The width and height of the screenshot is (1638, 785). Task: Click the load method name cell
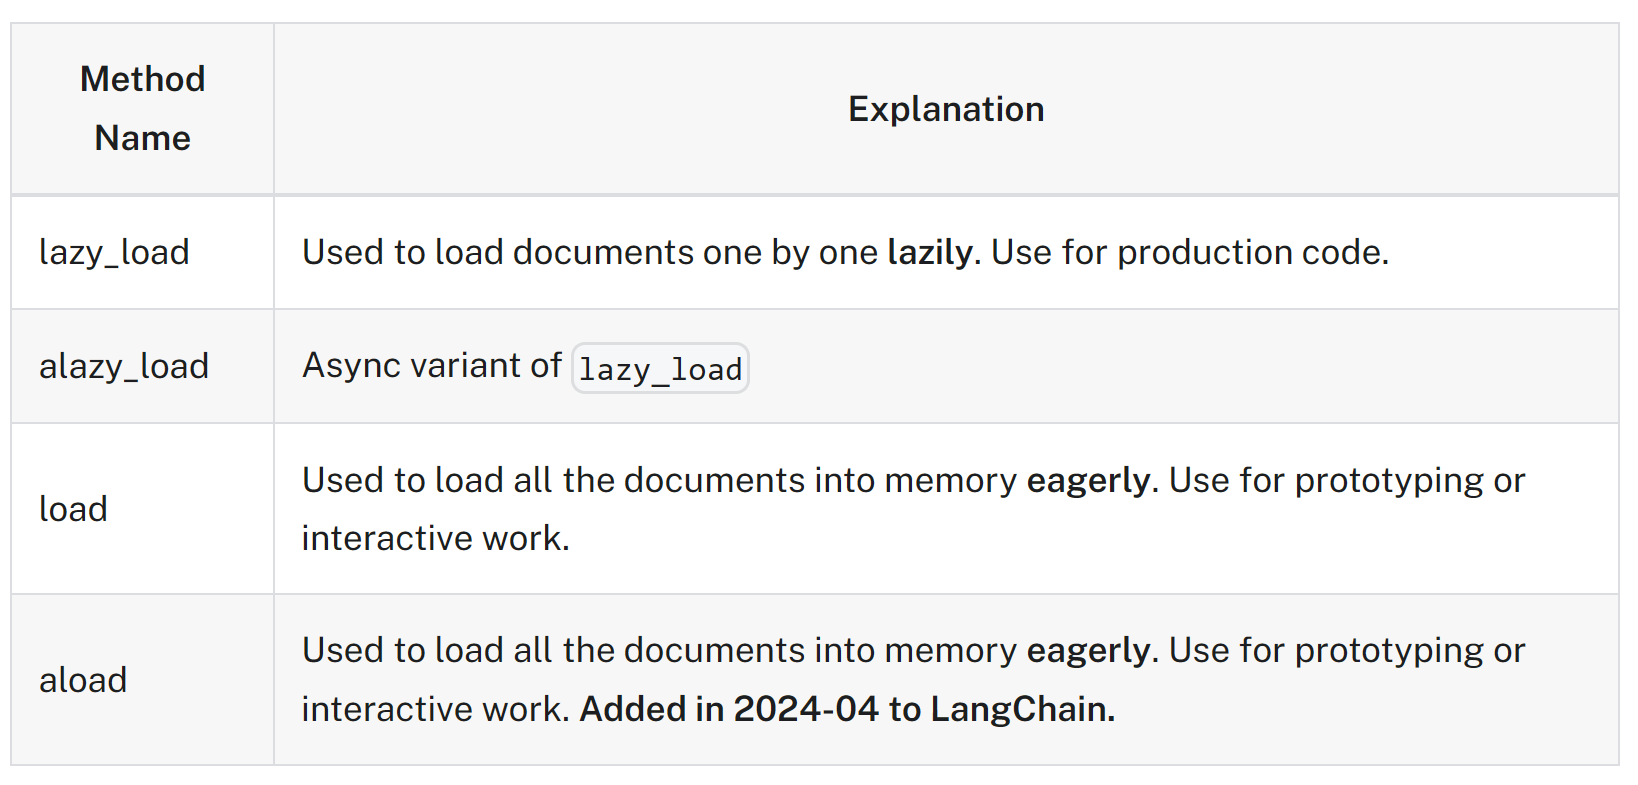point(73,509)
